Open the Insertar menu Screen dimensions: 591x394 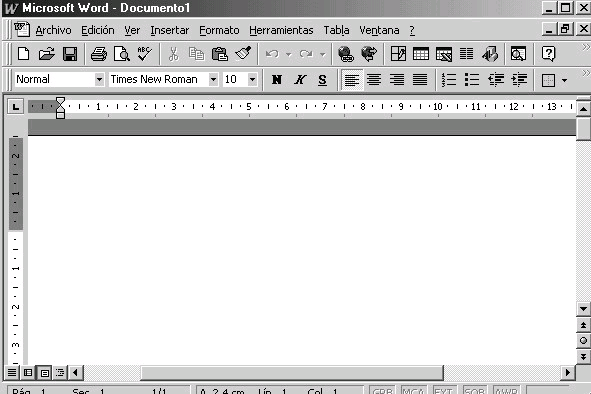170,30
